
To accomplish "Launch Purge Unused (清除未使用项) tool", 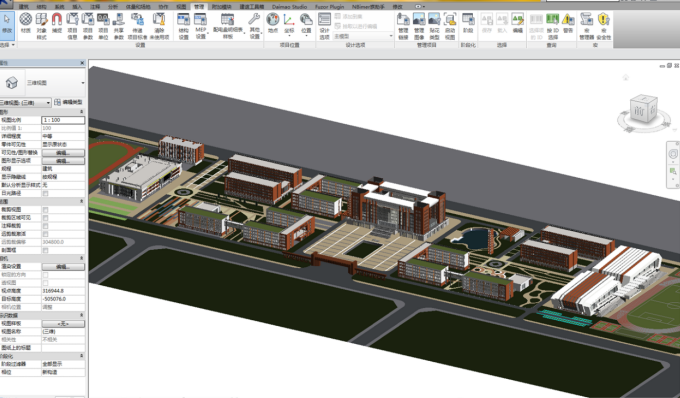I will pos(159,26).
